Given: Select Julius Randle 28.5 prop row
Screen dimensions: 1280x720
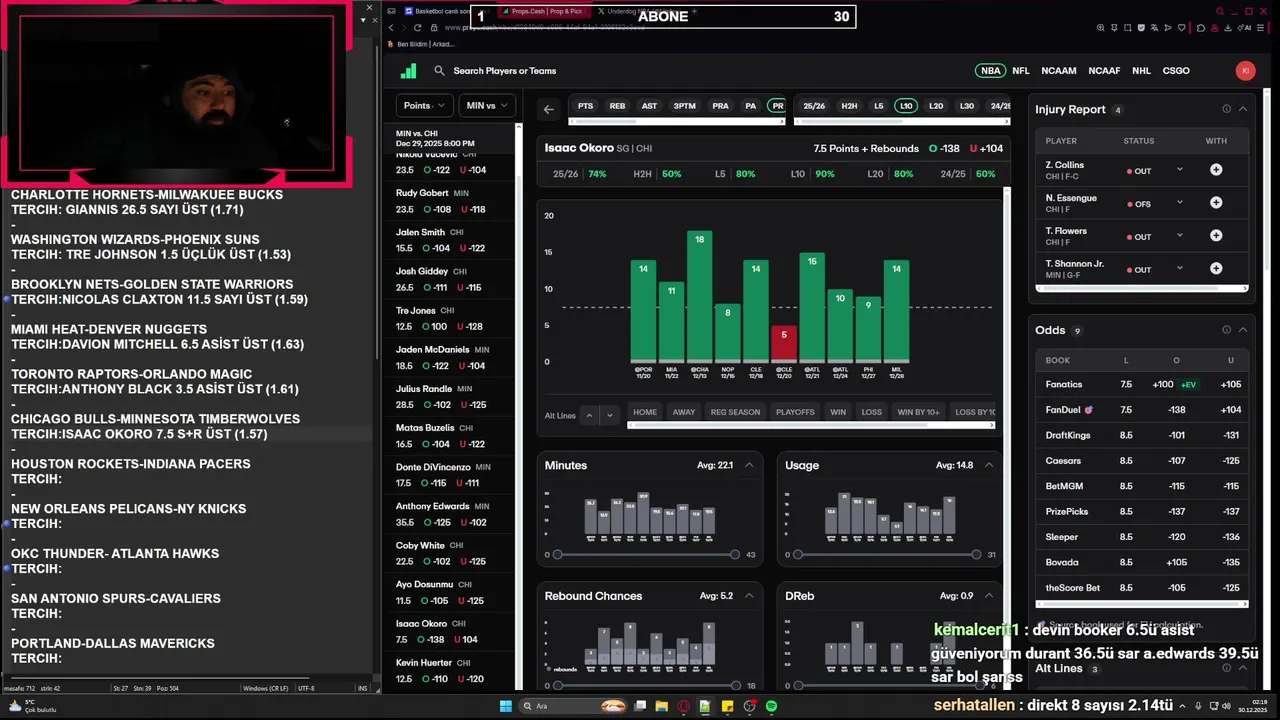Looking at the screenshot, I should 449,397.
